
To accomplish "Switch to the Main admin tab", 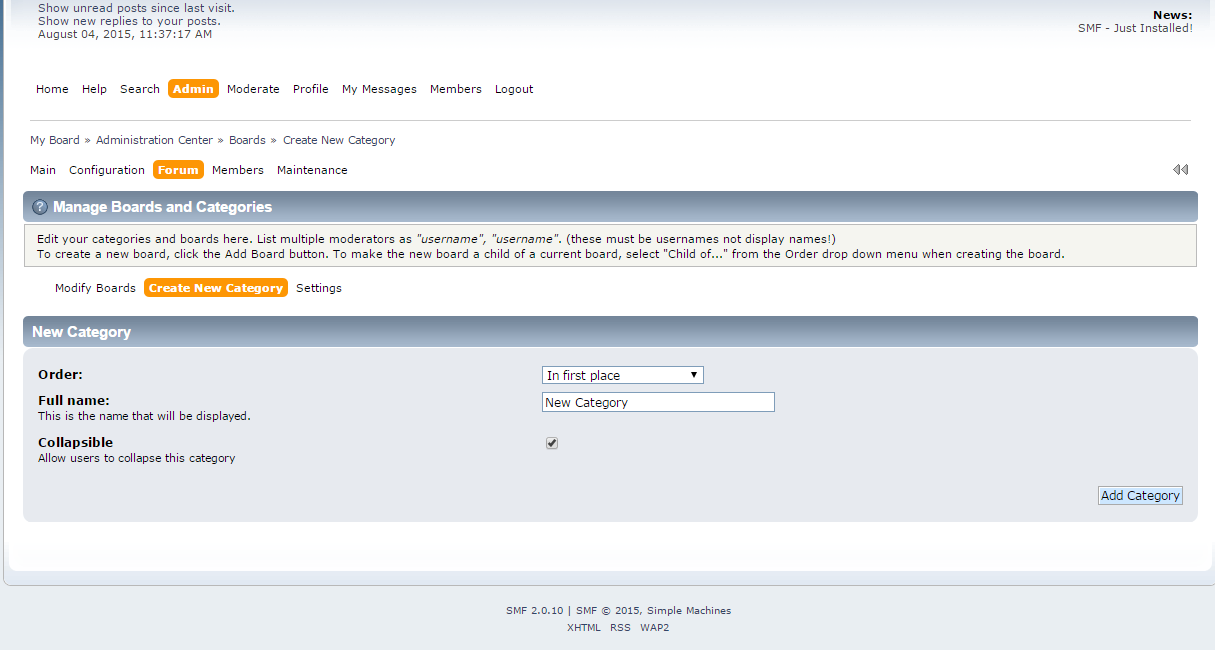I will pyautogui.click(x=42, y=169).
